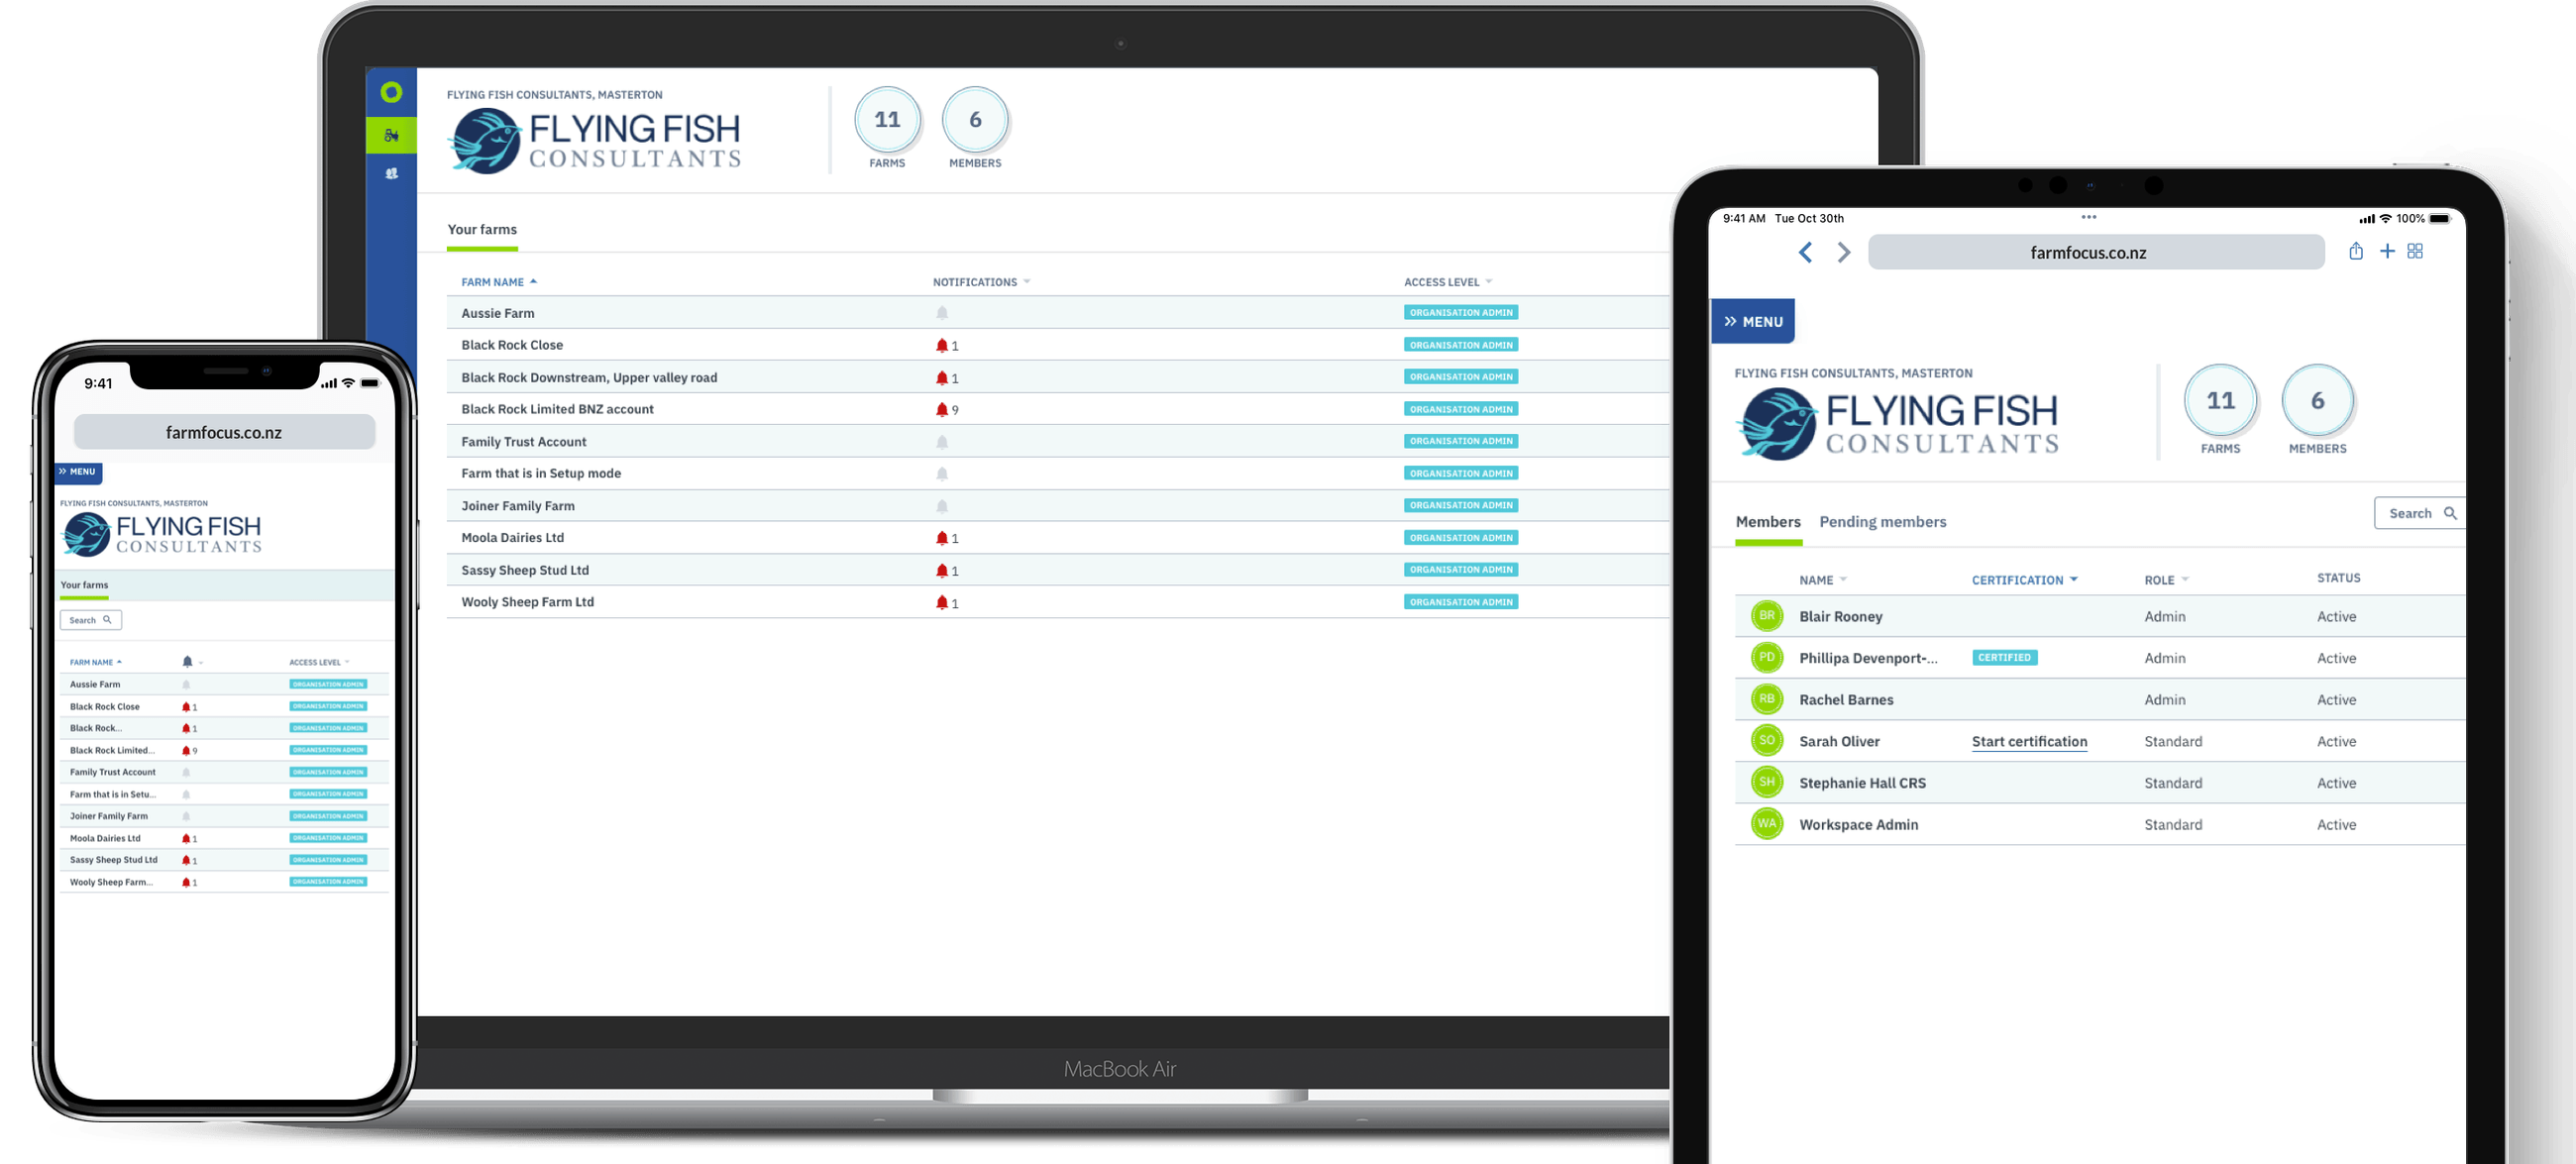Open the tablet MENU button

(x=1753, y=321)
